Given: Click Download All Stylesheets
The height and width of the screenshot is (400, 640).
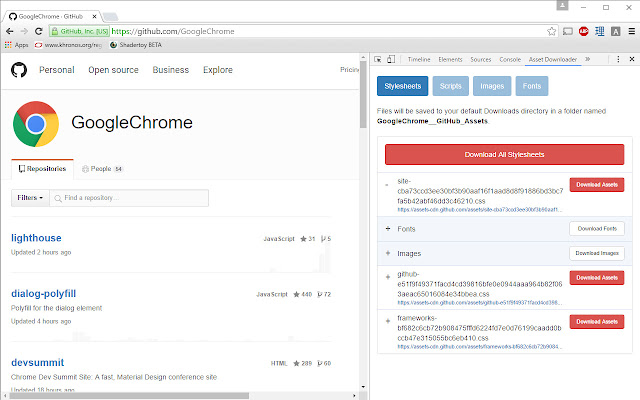Looking at the screenshot, I should (x=504, y=155).
